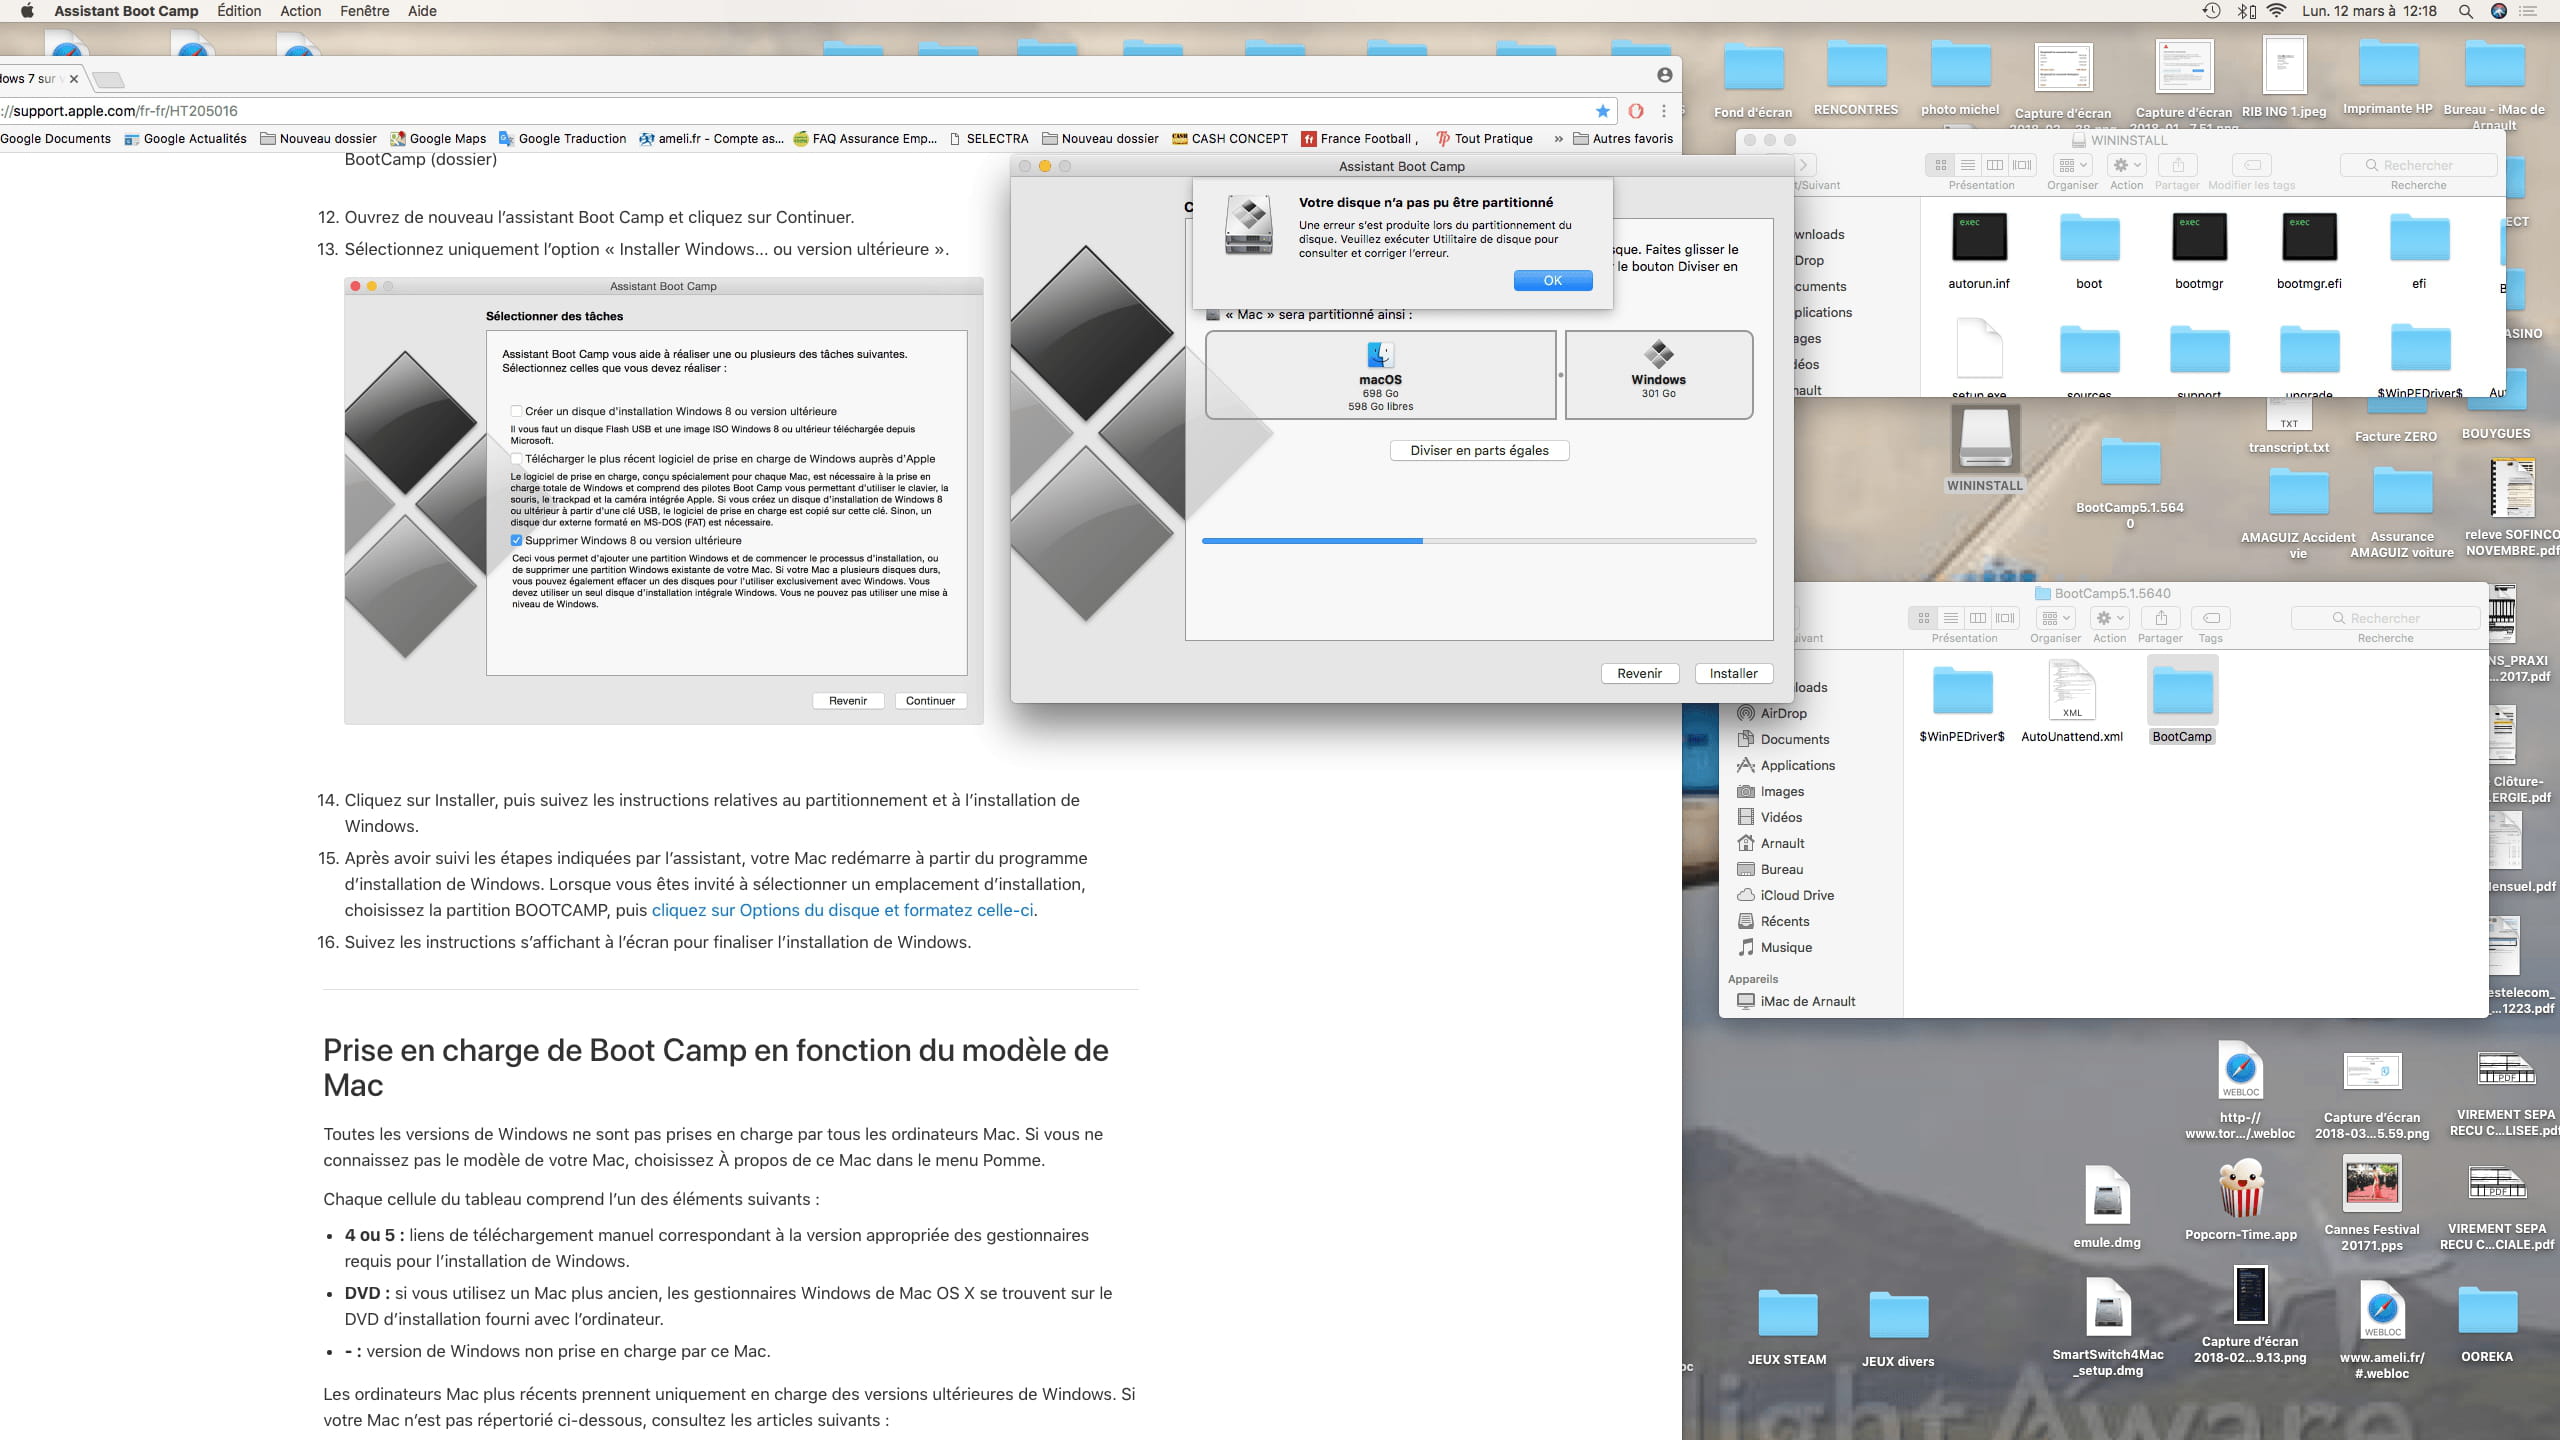
Task: Select emule.dmg on the desktop
Action: point(2107,1208)
